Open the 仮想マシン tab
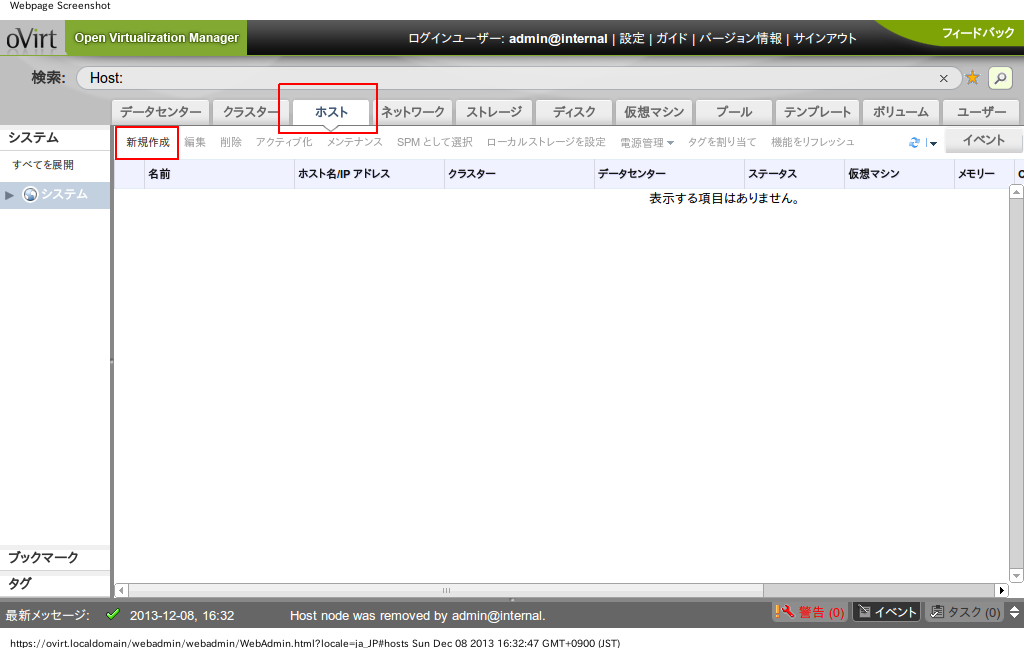The image size is (1024, 648). click(653, 111)
